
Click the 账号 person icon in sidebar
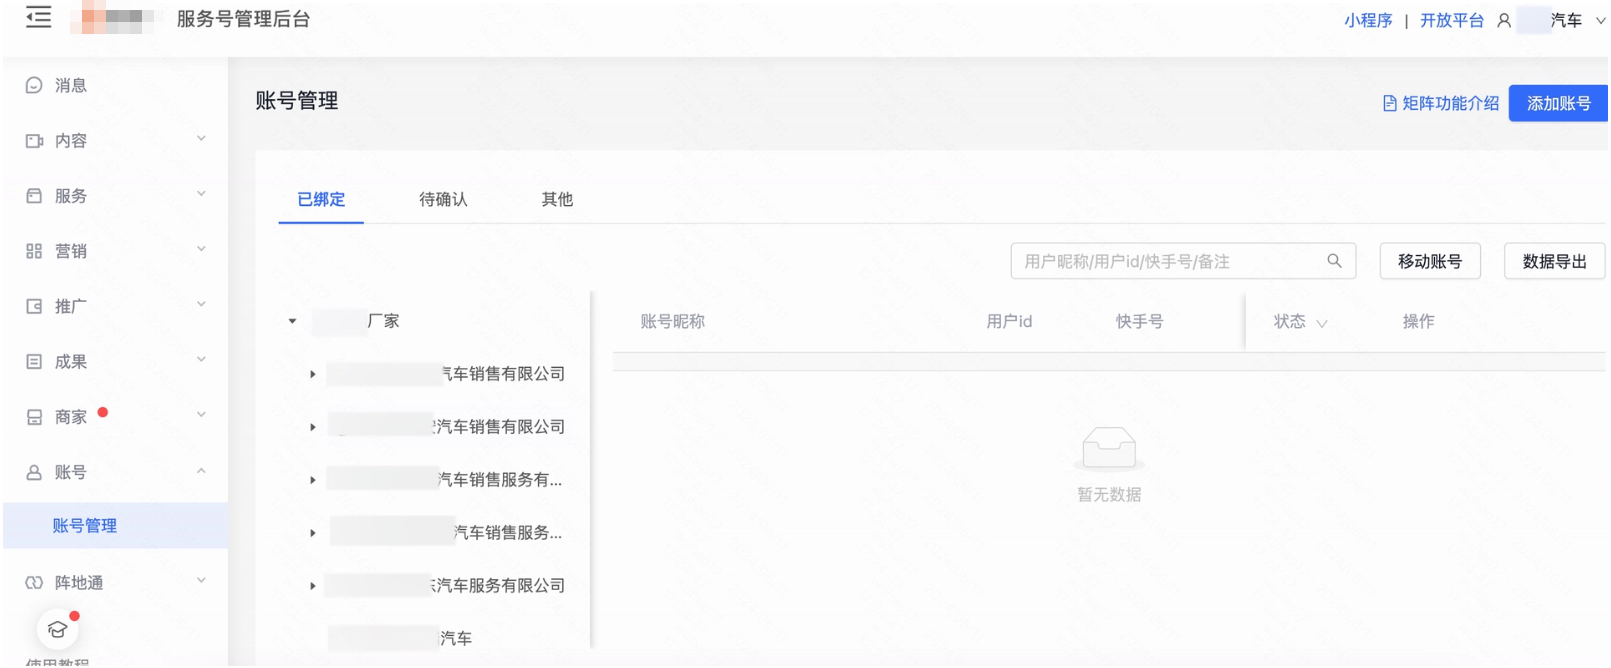tap(34, 472)
